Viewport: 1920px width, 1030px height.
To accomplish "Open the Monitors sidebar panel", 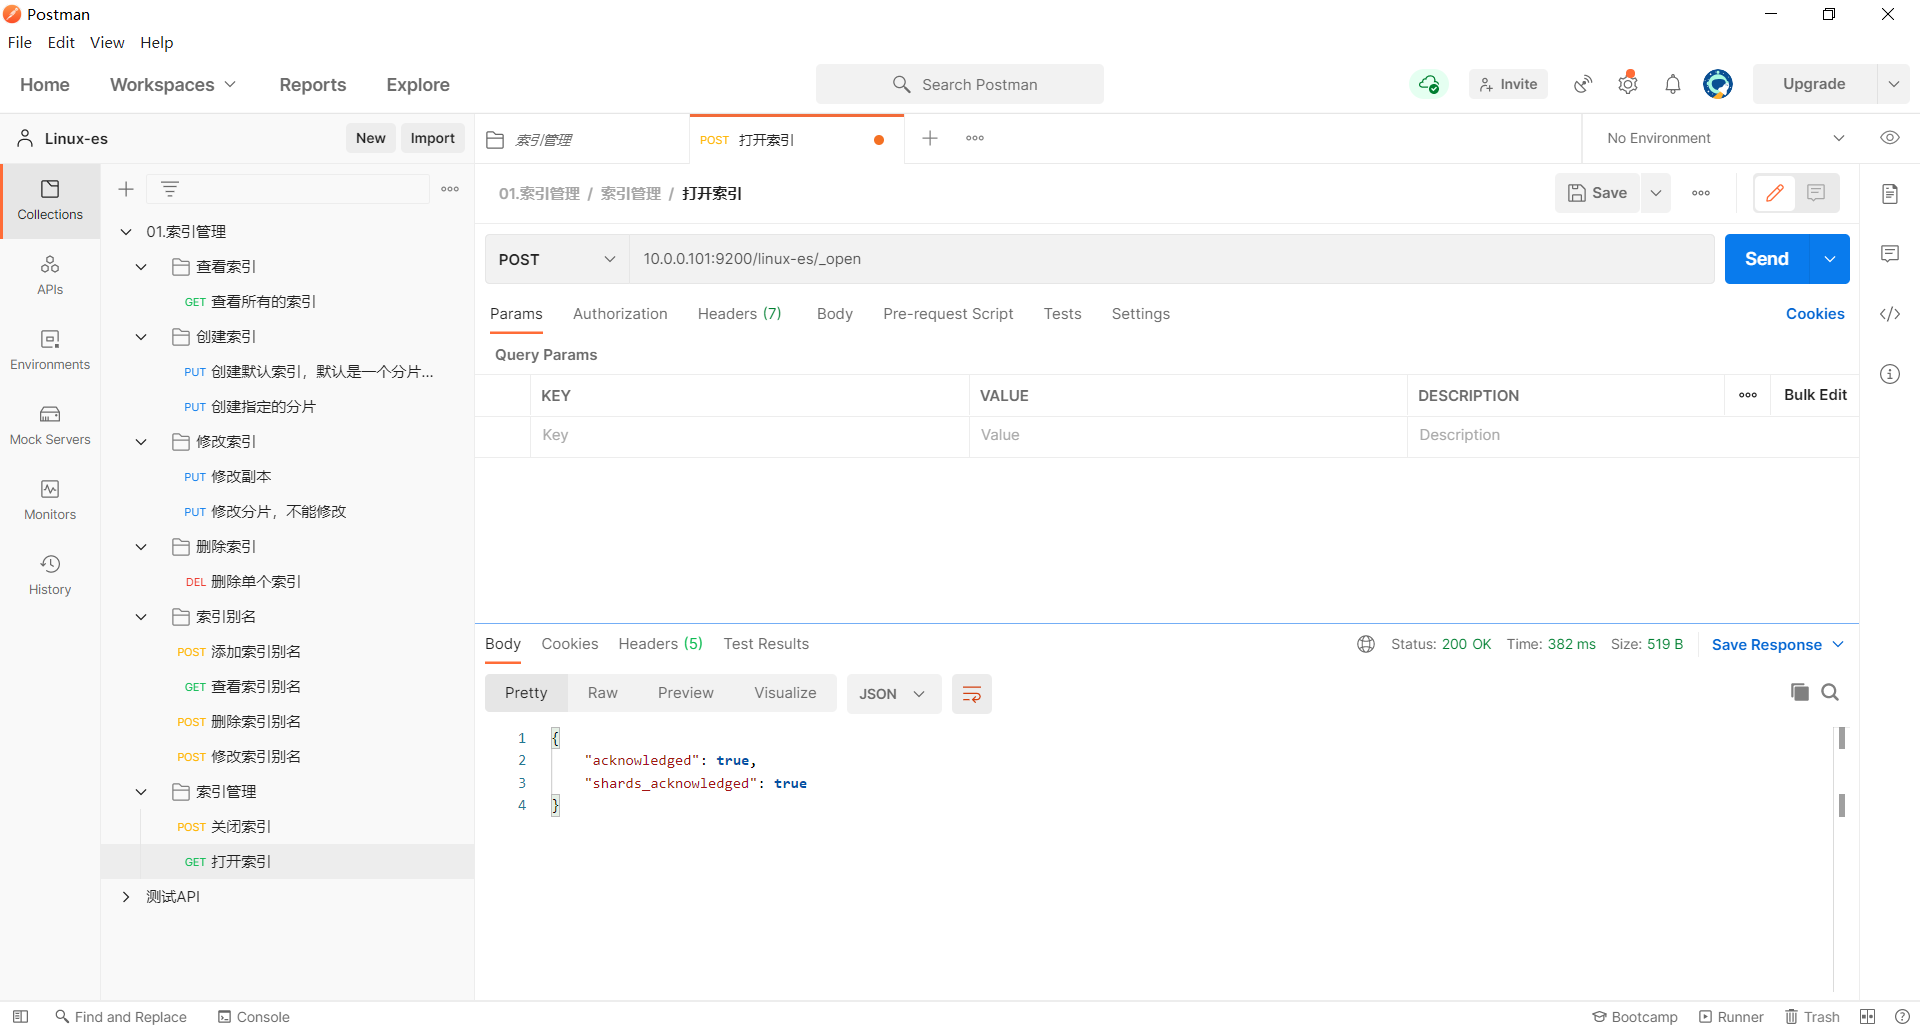I will coord(50,501).
